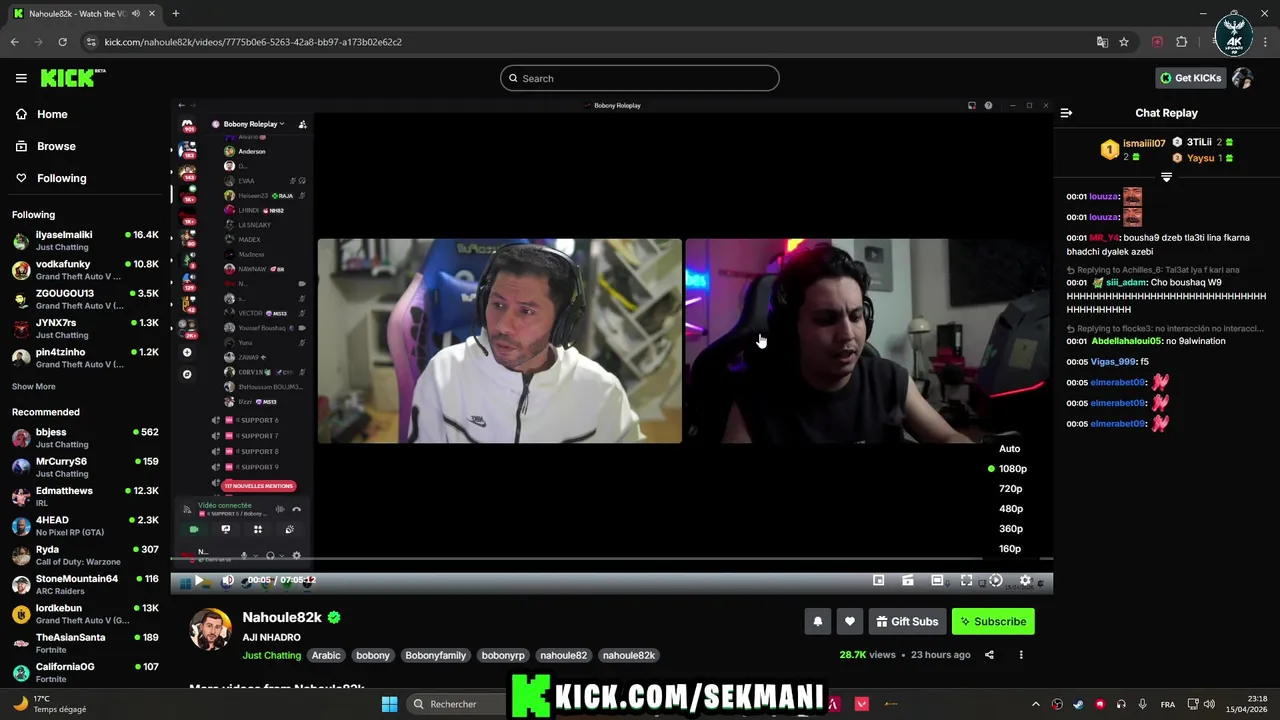The width and height of the screenshot is (1280, 720).
Task: Open Edmatthews recommended channel
Action: tap(85, 496)
